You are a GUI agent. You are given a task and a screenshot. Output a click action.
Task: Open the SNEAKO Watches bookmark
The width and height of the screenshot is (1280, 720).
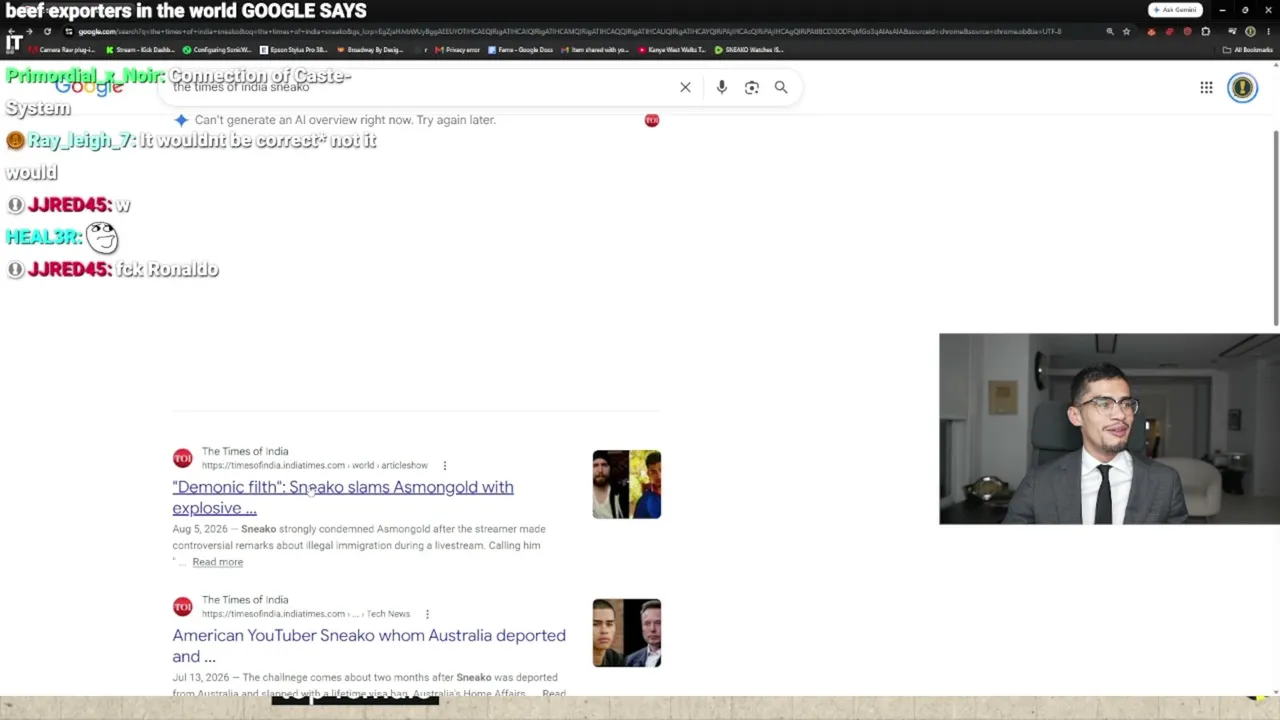(749, 50)
